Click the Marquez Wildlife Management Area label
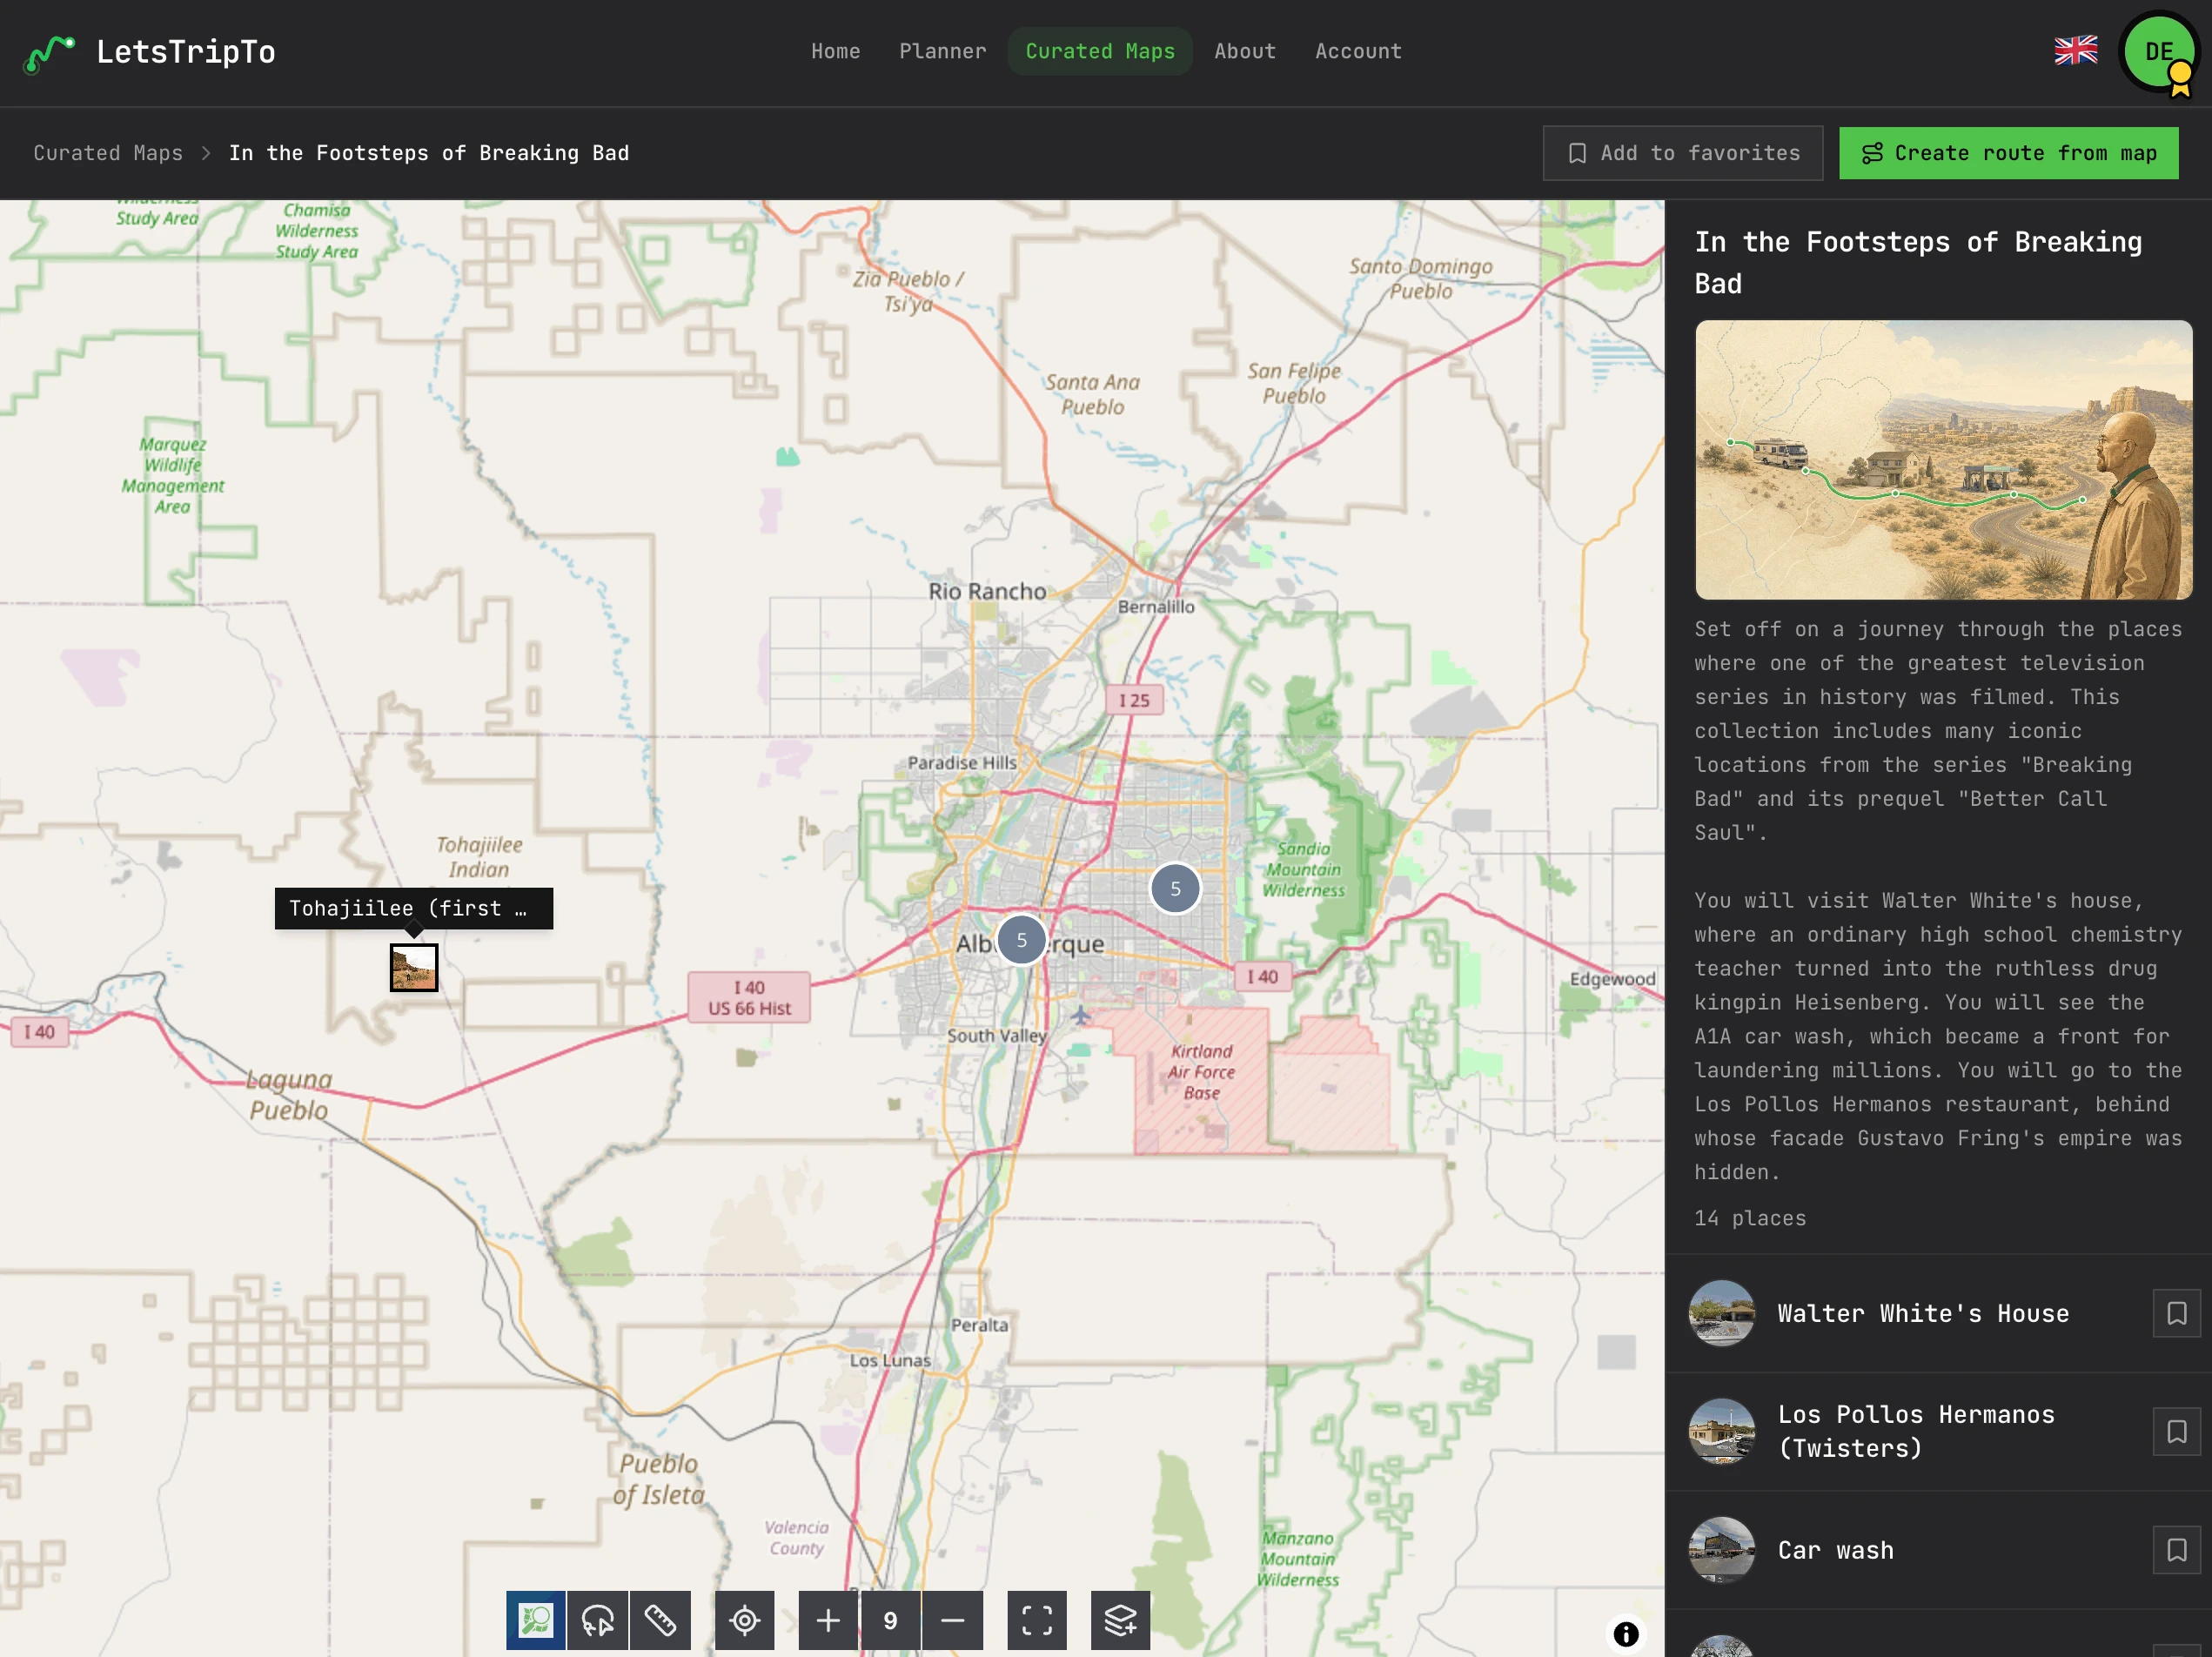Screen dimensions: 2212x1657 [173, 475]
